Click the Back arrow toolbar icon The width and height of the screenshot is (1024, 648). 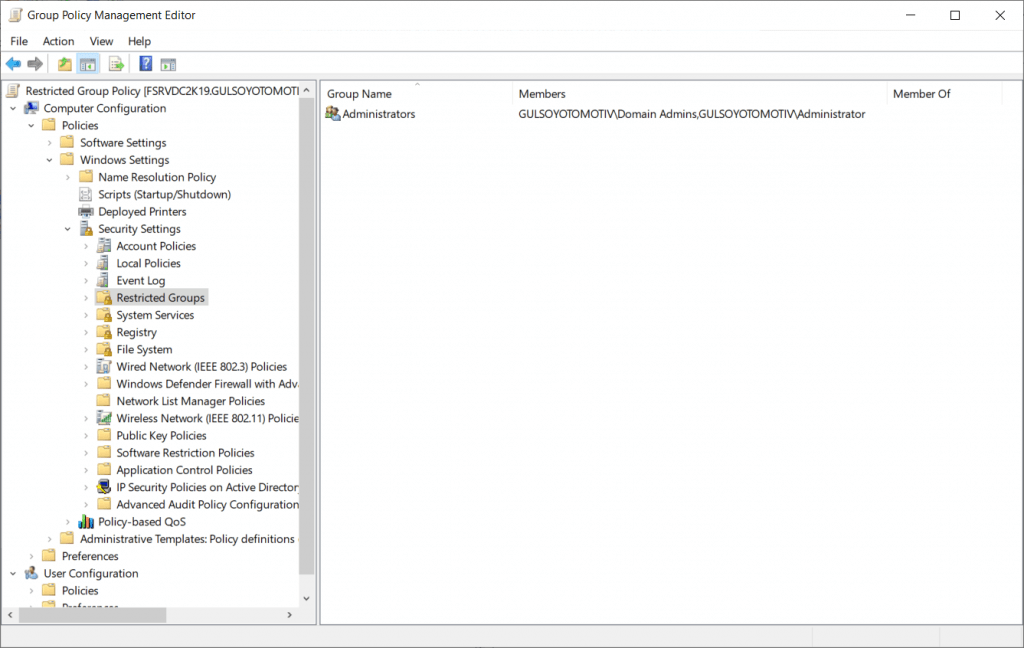point(13,64)
